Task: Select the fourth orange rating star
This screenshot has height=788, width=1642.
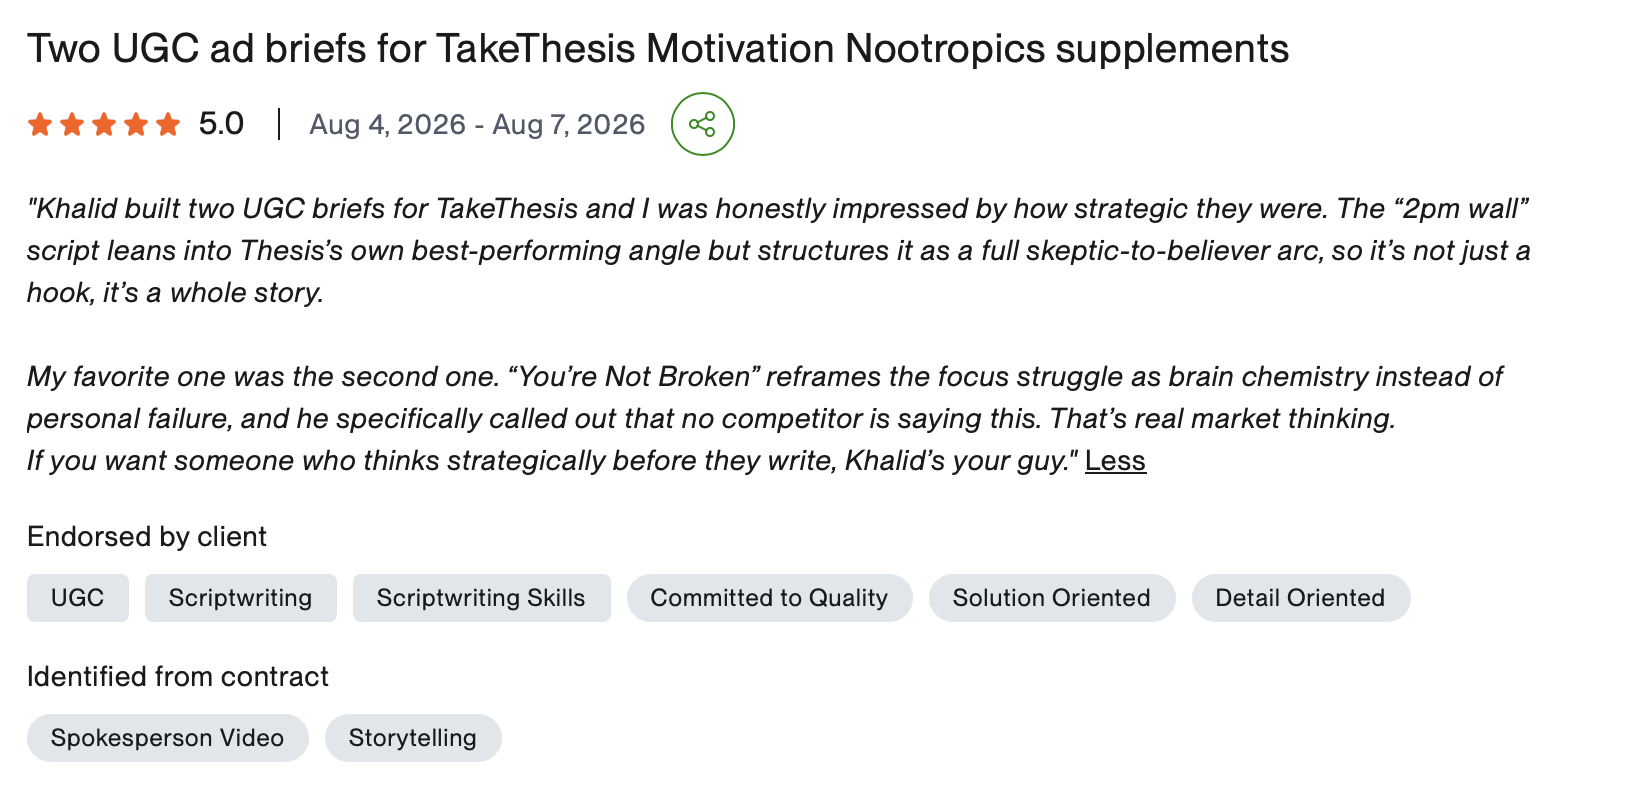Action: 136,124
